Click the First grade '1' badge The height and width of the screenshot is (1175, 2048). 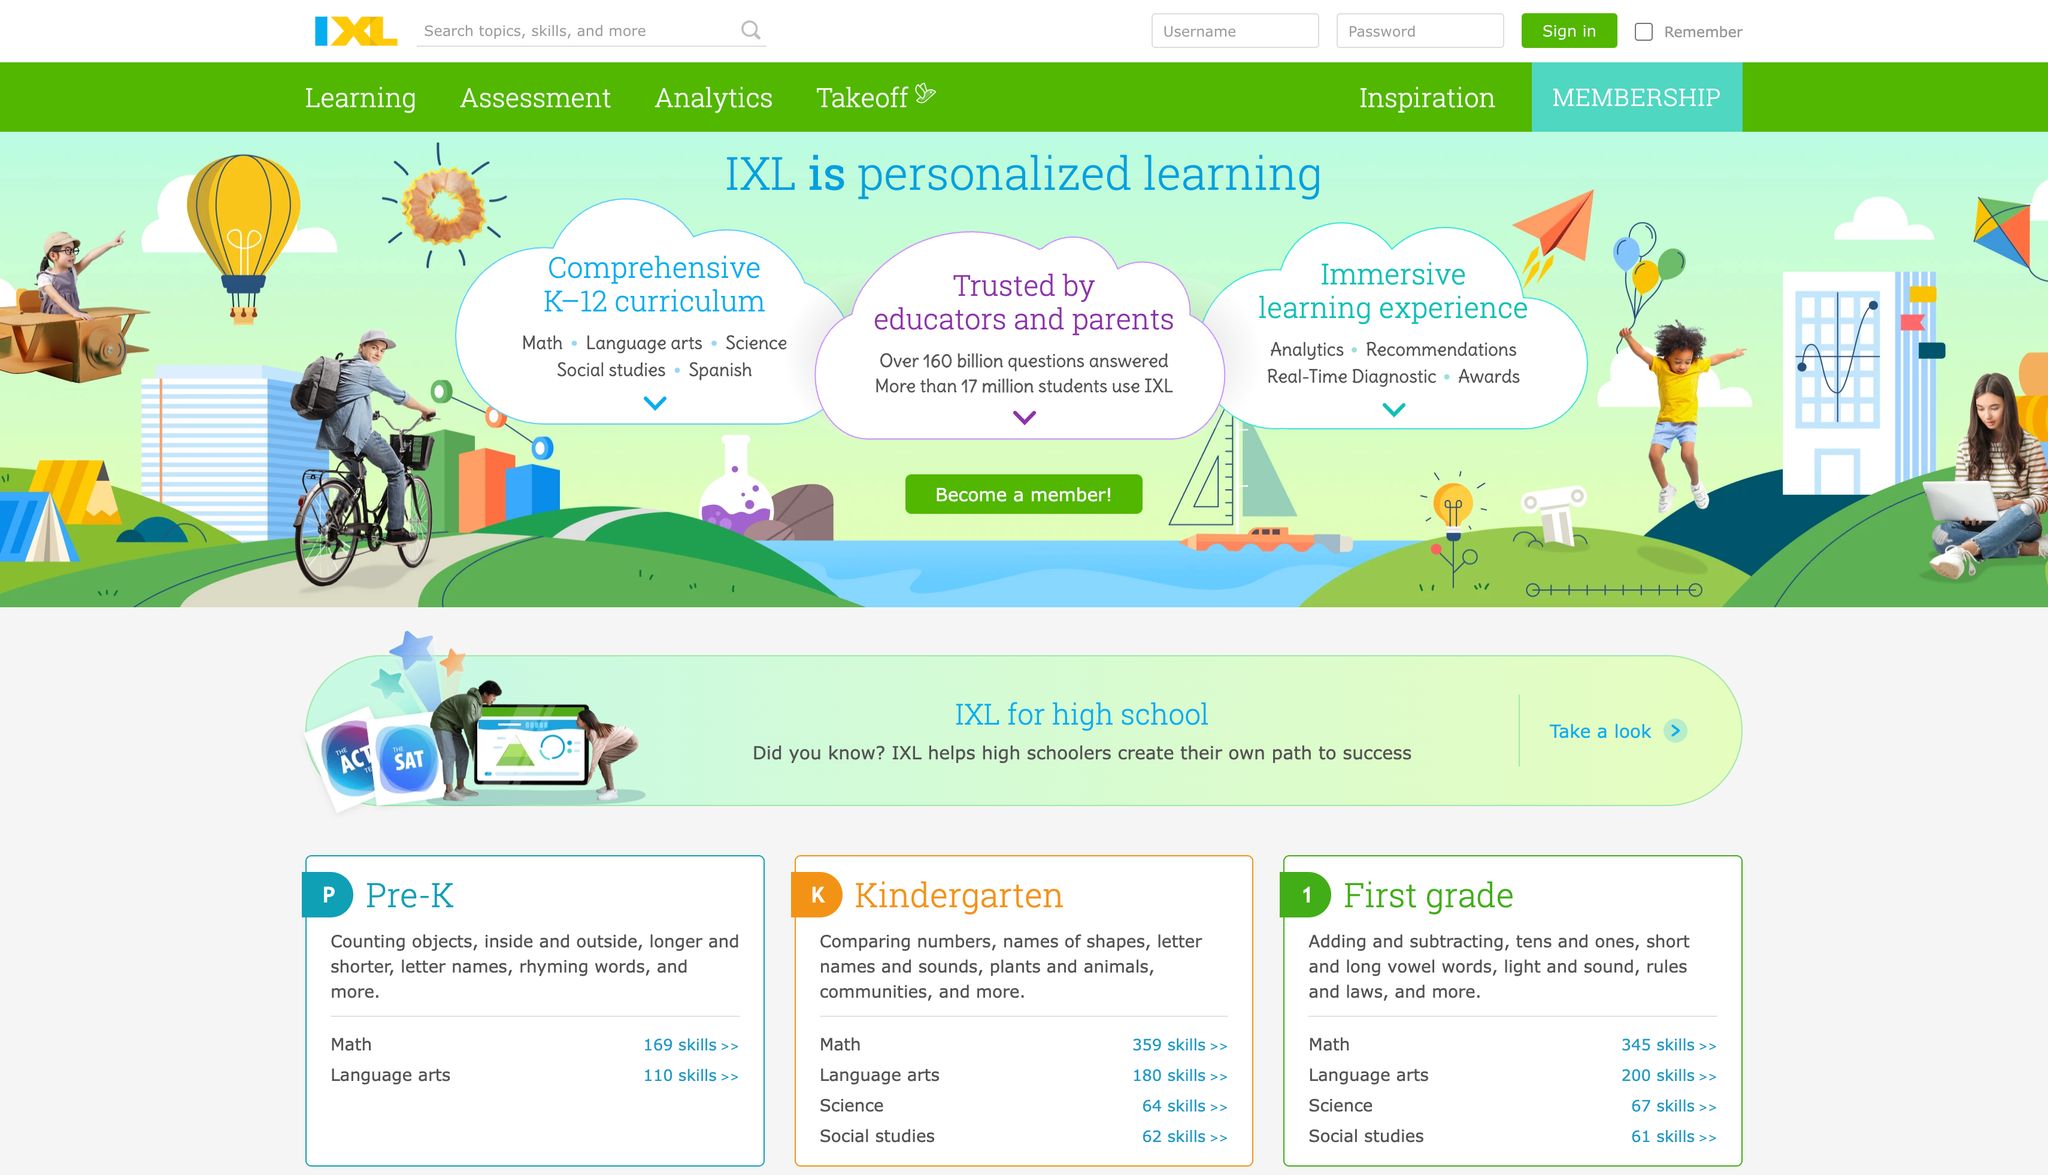1306,895
